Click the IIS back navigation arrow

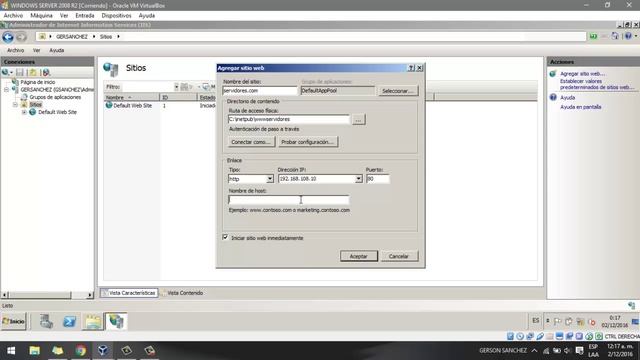(8, 37)
